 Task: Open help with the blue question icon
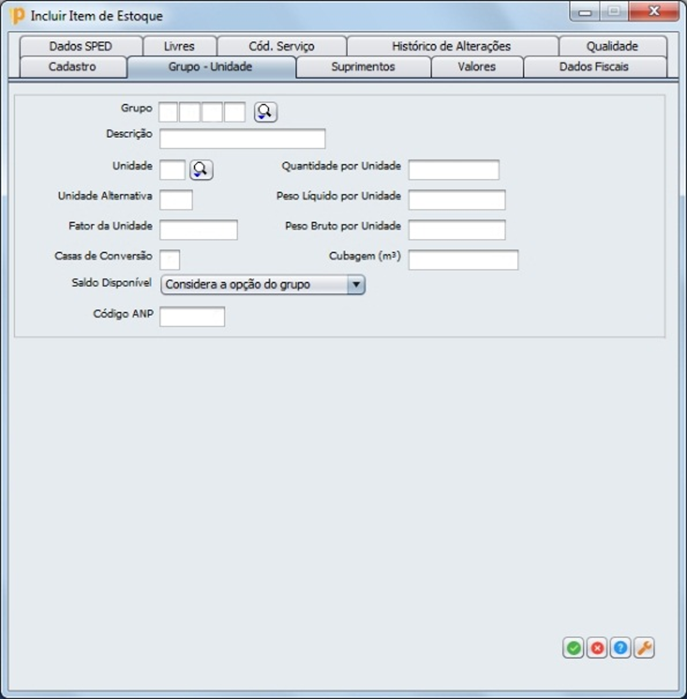(x=621, y=648)
